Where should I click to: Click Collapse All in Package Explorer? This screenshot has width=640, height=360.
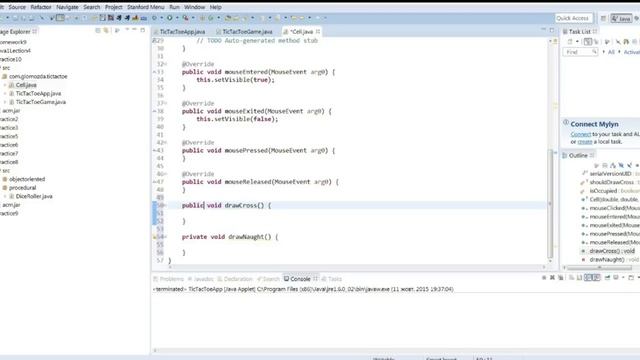[98, 31]
